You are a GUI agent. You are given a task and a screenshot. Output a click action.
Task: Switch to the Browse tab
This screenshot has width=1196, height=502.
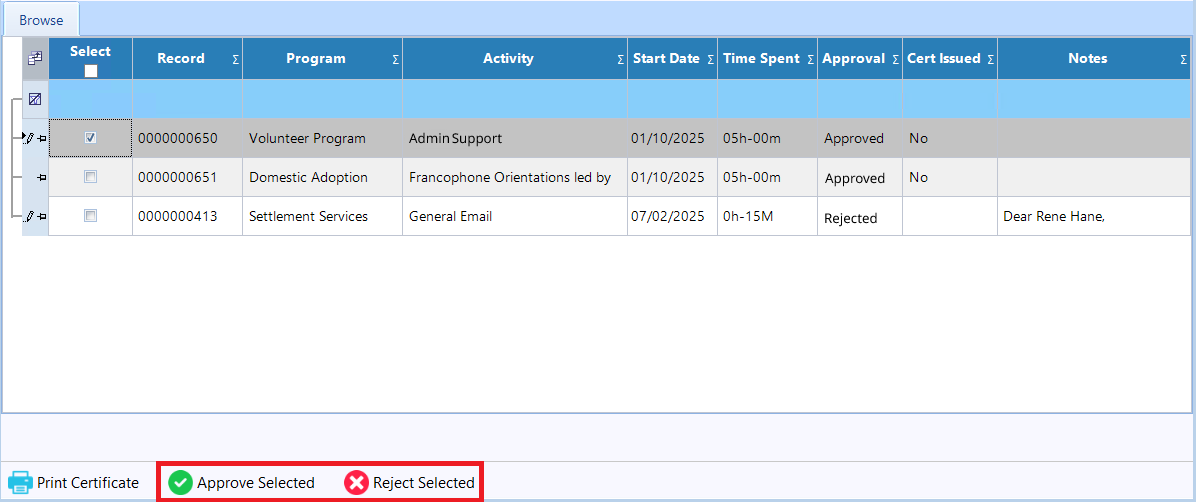(x=41, y=21)
